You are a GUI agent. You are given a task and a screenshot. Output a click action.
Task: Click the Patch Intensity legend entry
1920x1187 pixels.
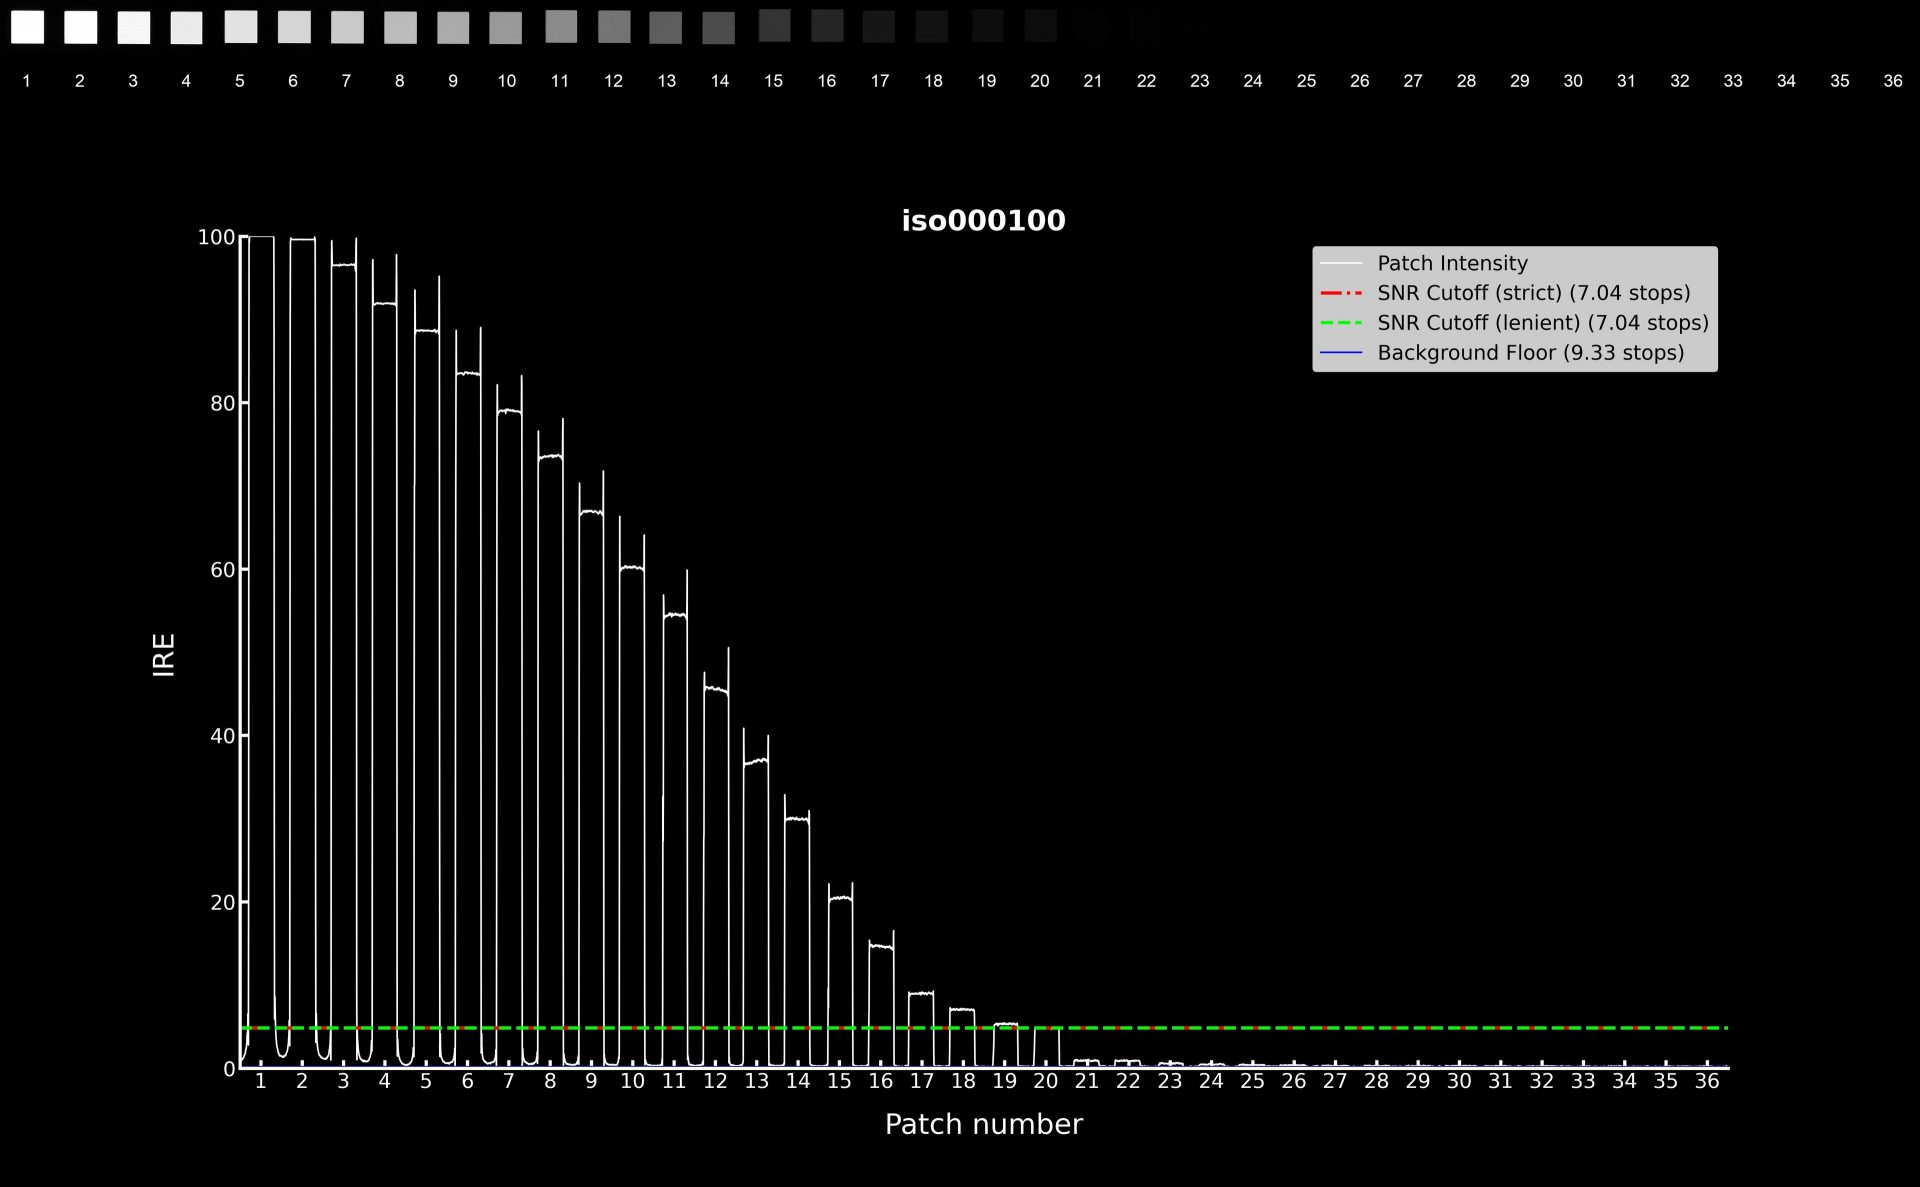tap(1452, 263)
